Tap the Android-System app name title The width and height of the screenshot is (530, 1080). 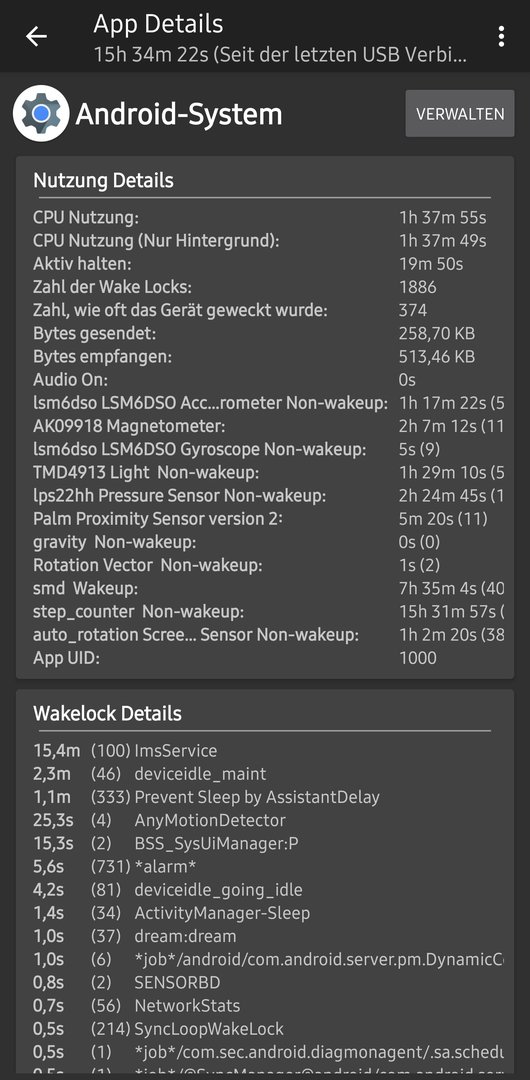coord(179,114)
